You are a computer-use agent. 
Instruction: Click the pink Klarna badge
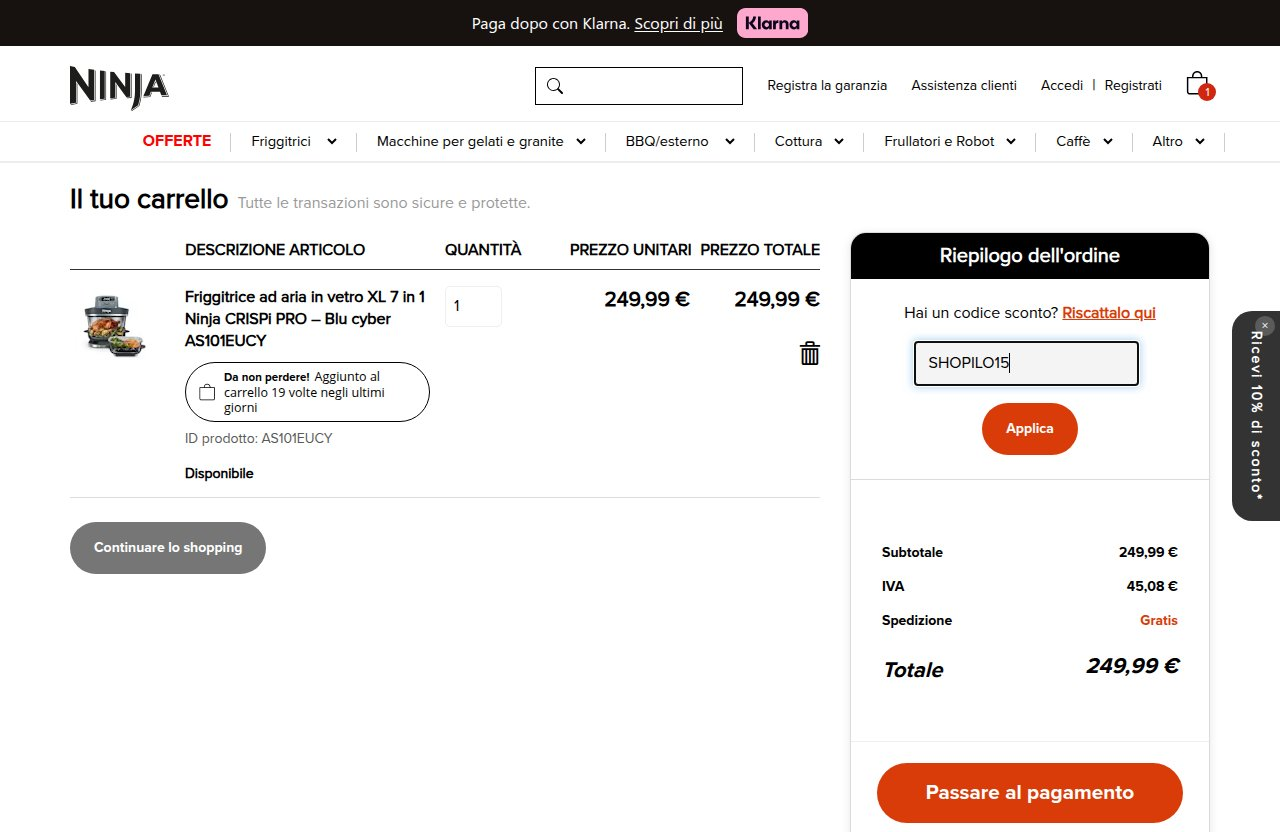[x=772, y=23]
